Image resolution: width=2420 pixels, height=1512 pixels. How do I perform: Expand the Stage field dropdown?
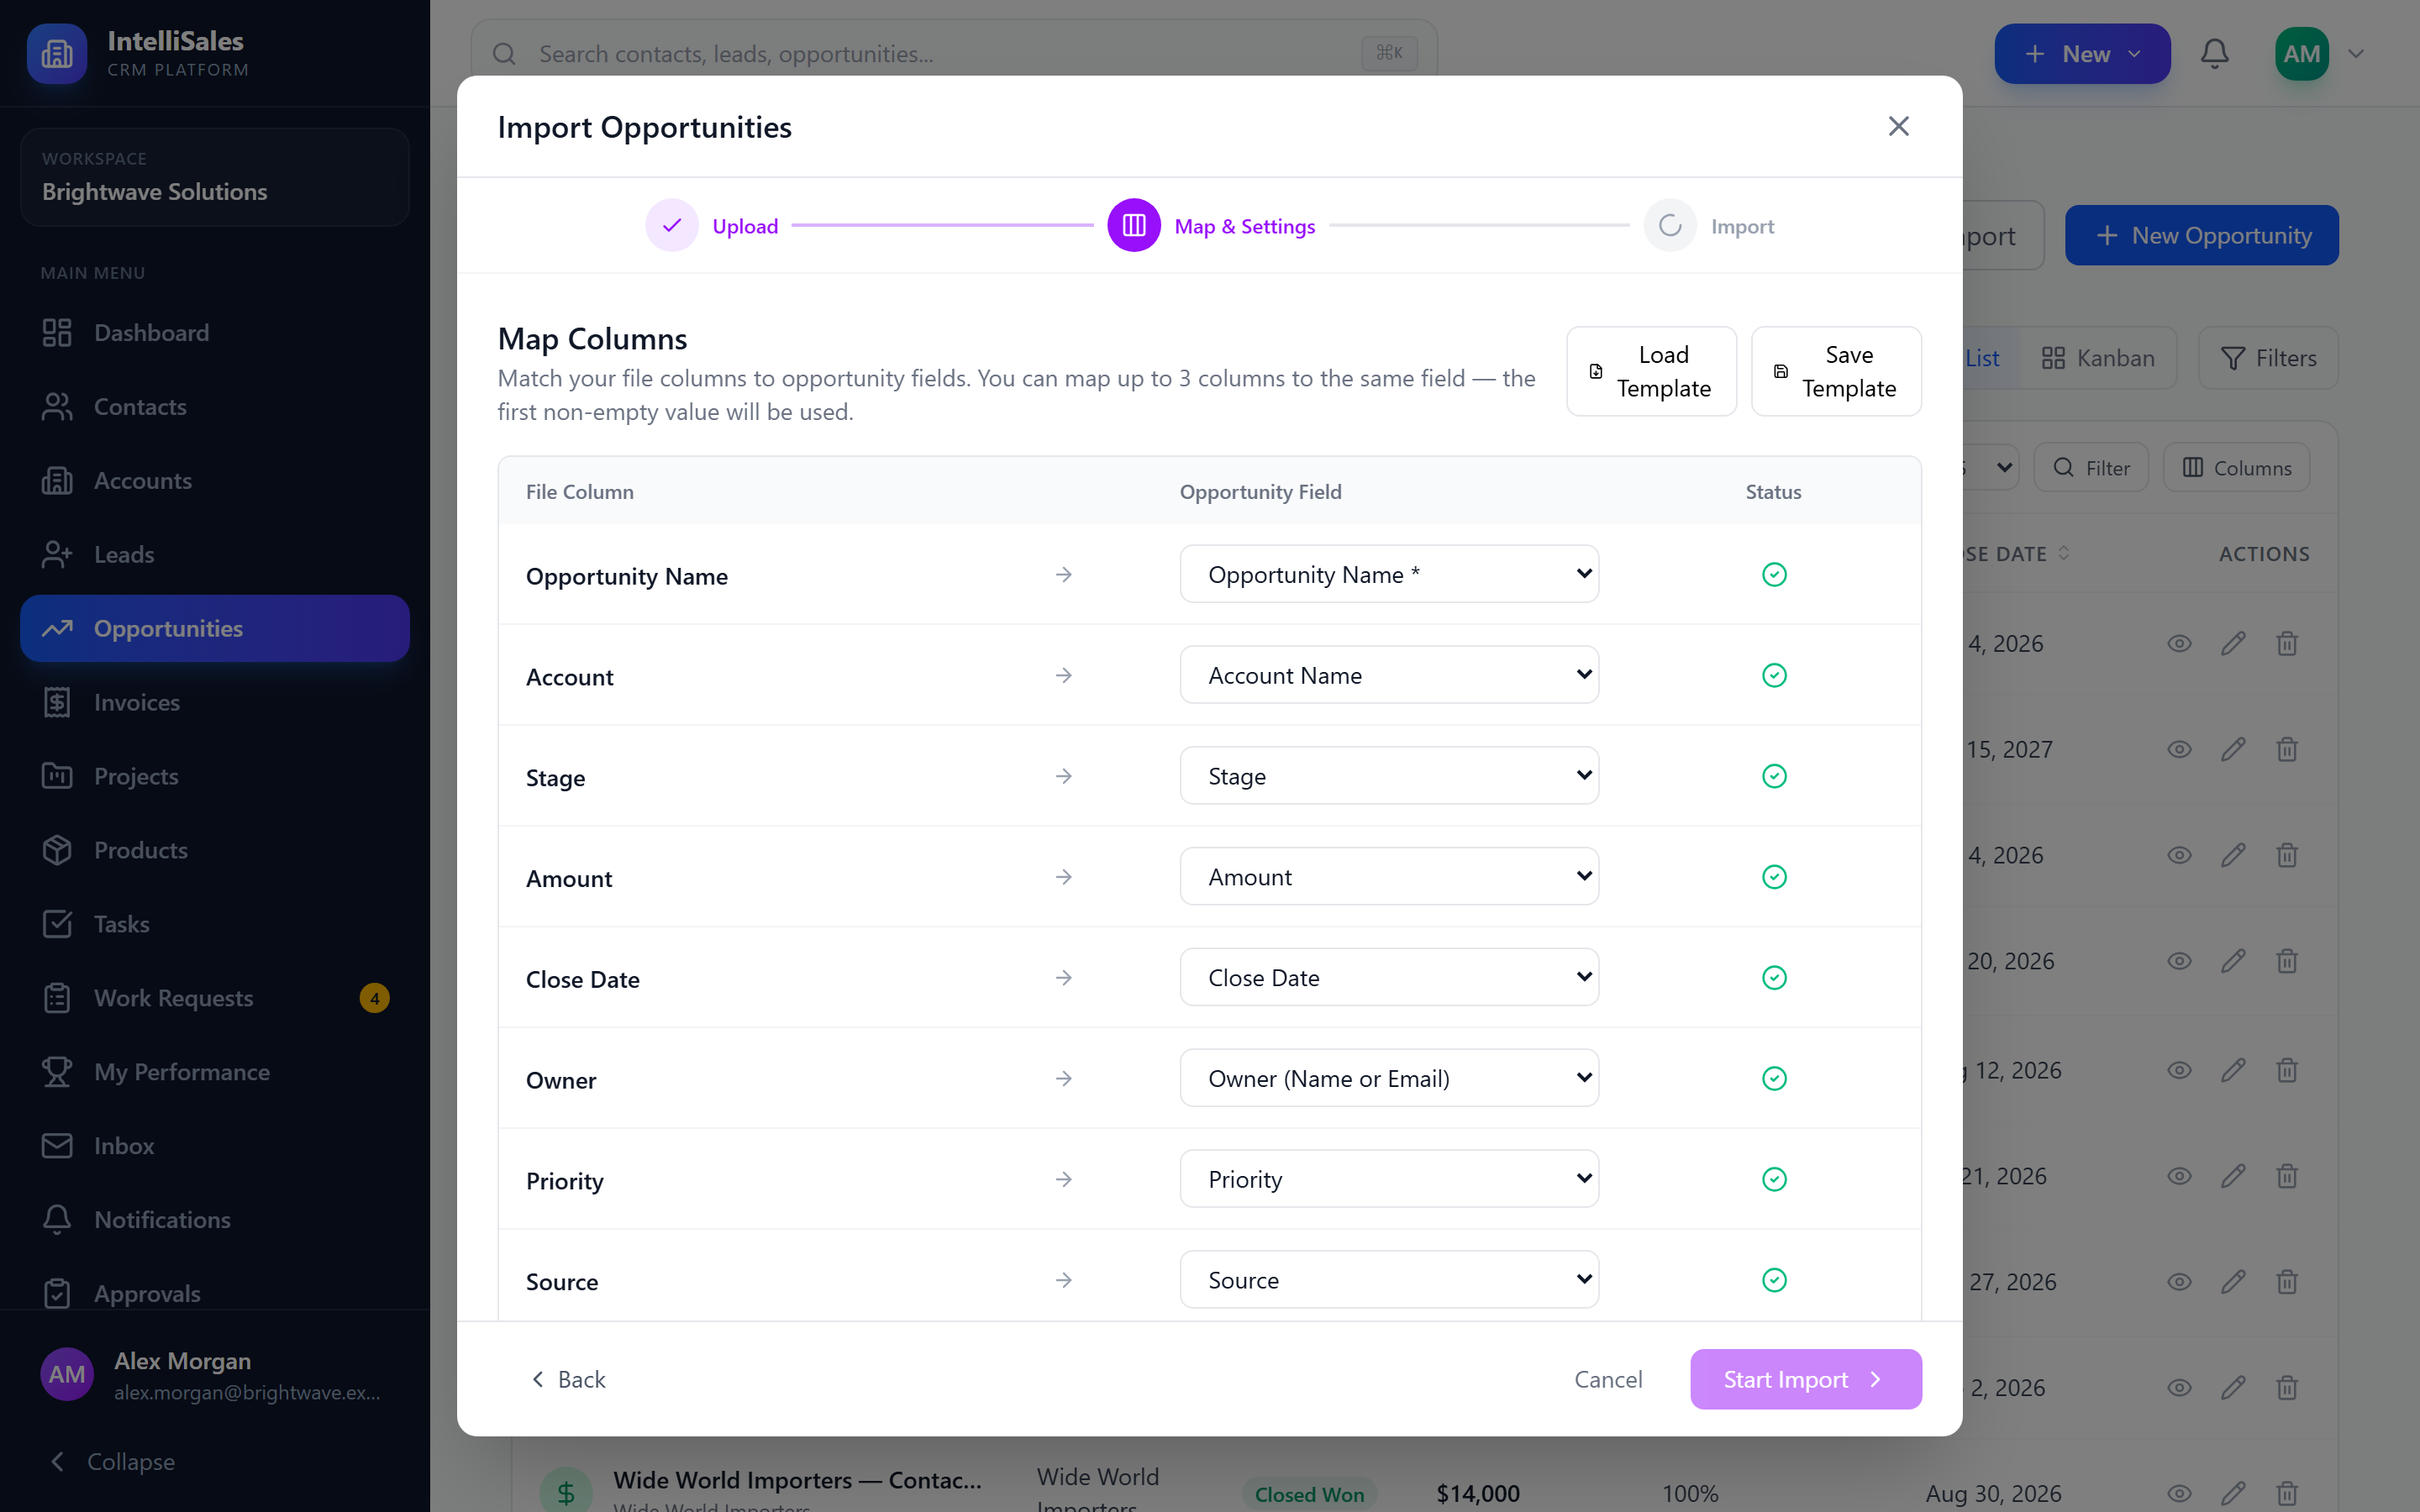pos(1389,776)
